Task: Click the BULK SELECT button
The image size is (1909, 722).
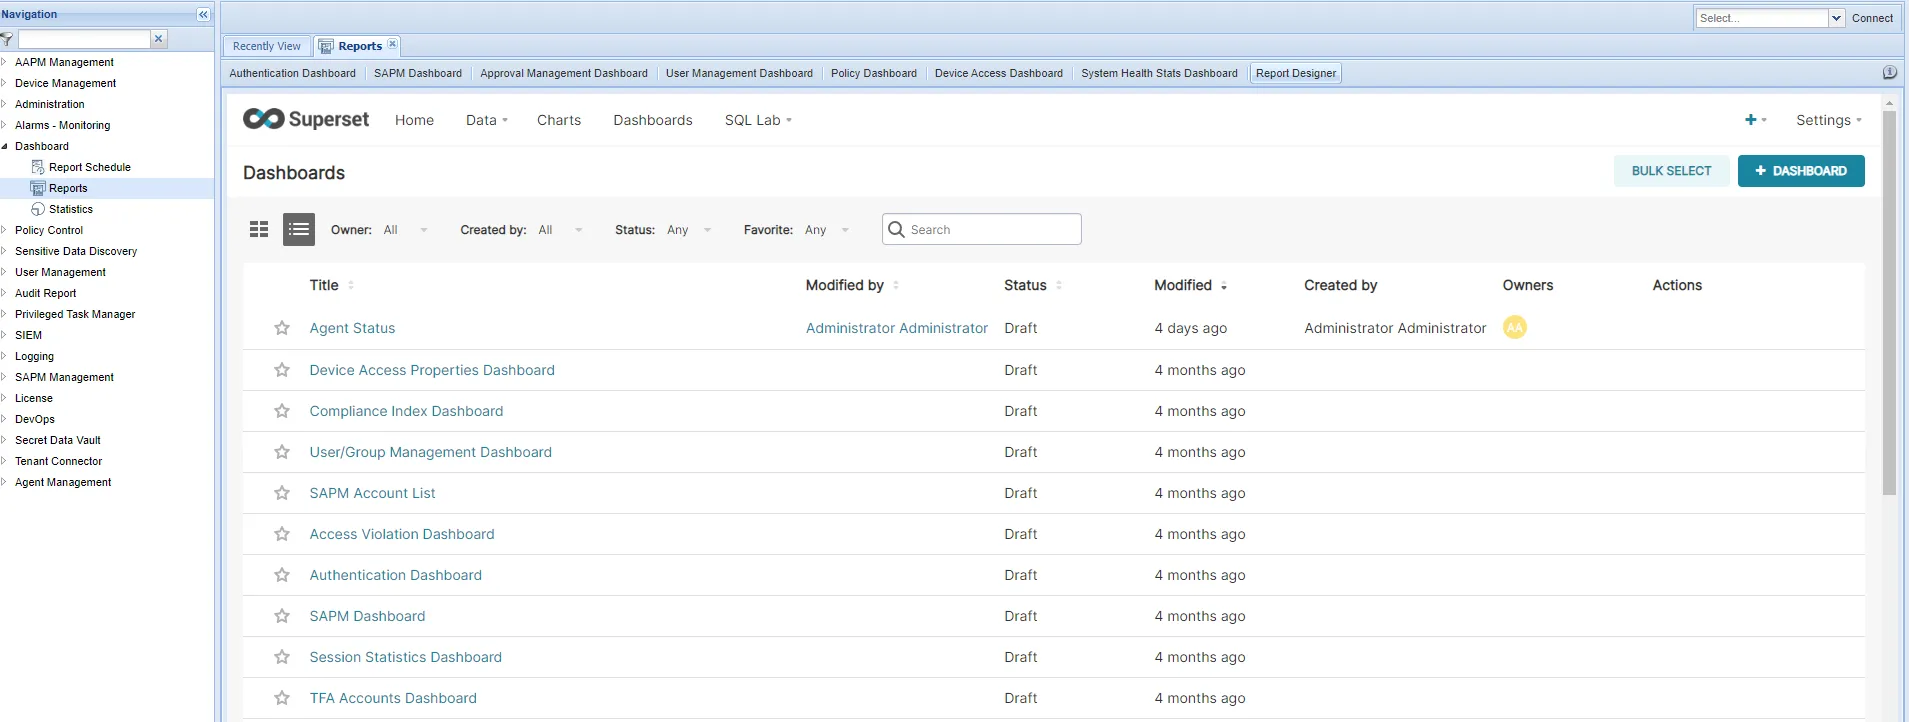Action: click(1672, 171)
